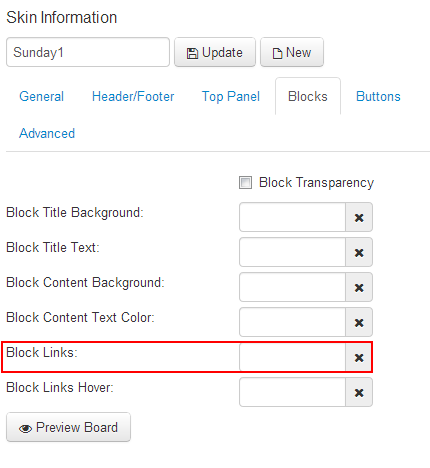Focus the Sunday1 skin name field
The height and width of the screenshot is (468, 430).
tap(88, 52)
